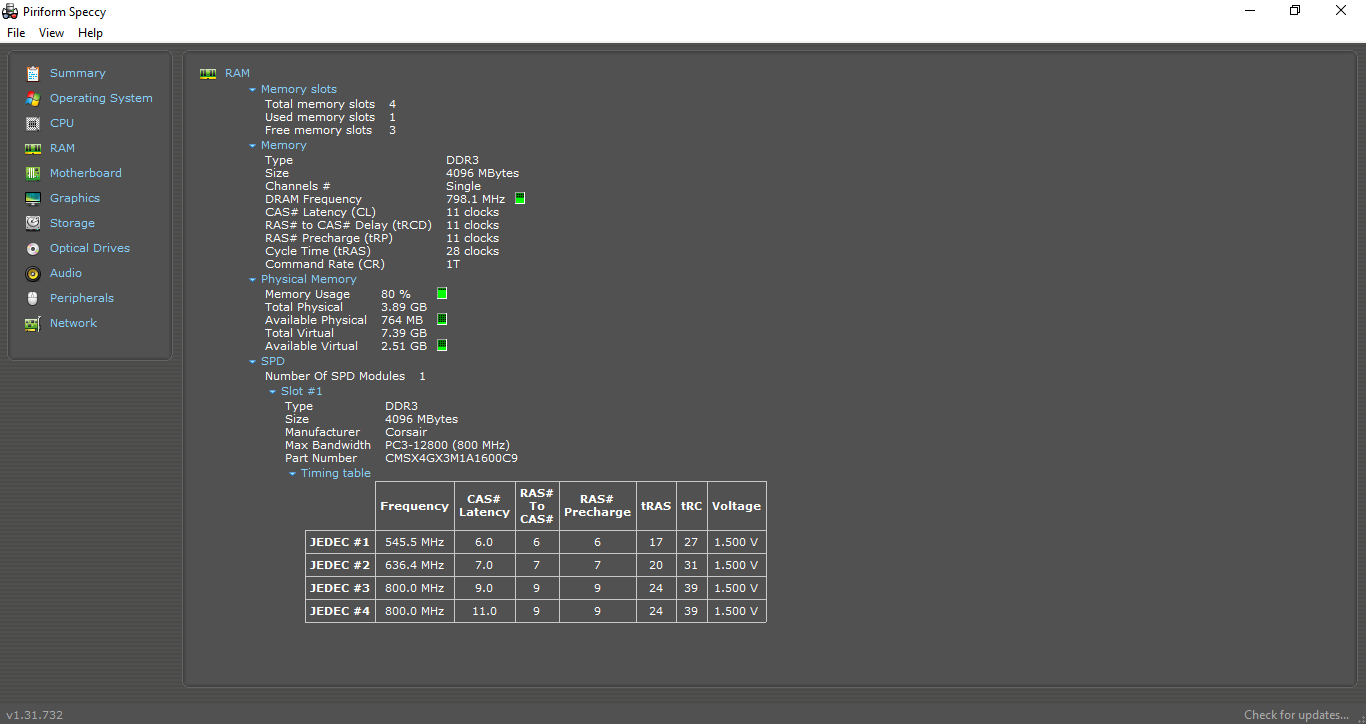Click the Voltage column header
The height and width of the screenshot is (724, 1366).
(736, 506)
